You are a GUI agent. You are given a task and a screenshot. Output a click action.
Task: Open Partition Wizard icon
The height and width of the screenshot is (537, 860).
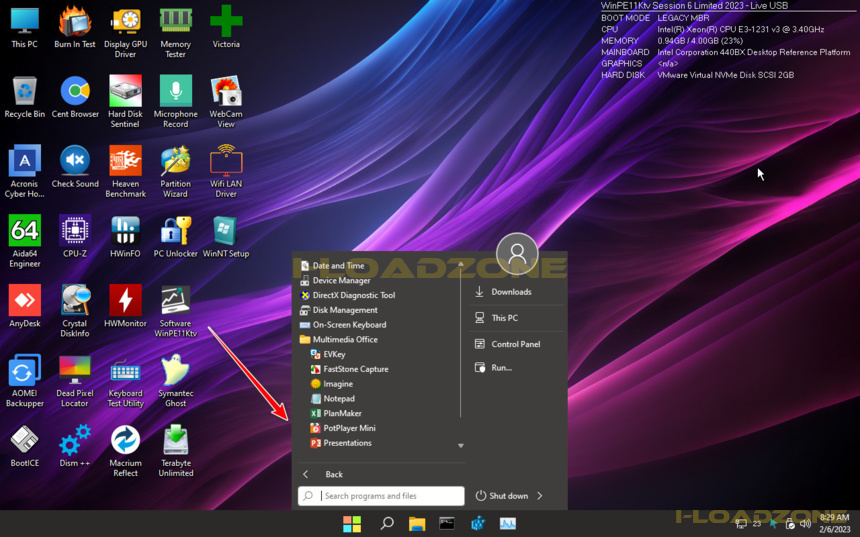pyautogui.click(x=176, y=172)
